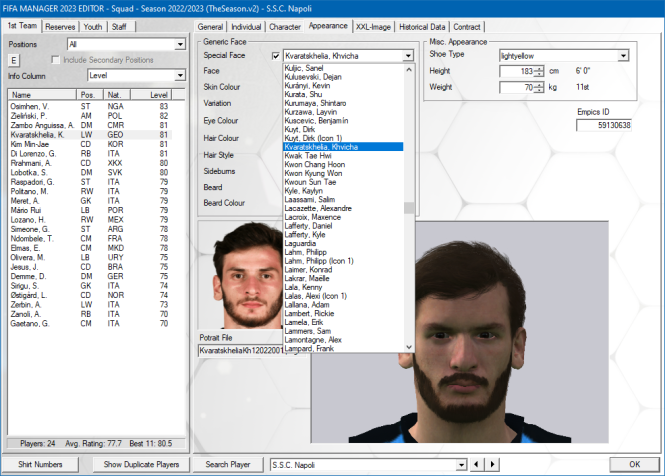Confirm with the OK button
Screen dimensions: 665x476
click(x=634, y=465)
